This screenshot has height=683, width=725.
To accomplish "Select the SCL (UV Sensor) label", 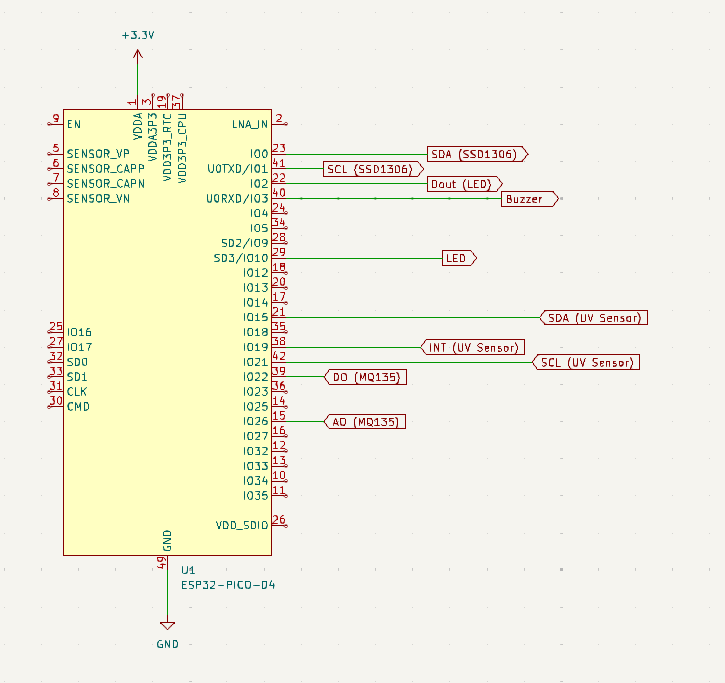I will coord(586,362).
